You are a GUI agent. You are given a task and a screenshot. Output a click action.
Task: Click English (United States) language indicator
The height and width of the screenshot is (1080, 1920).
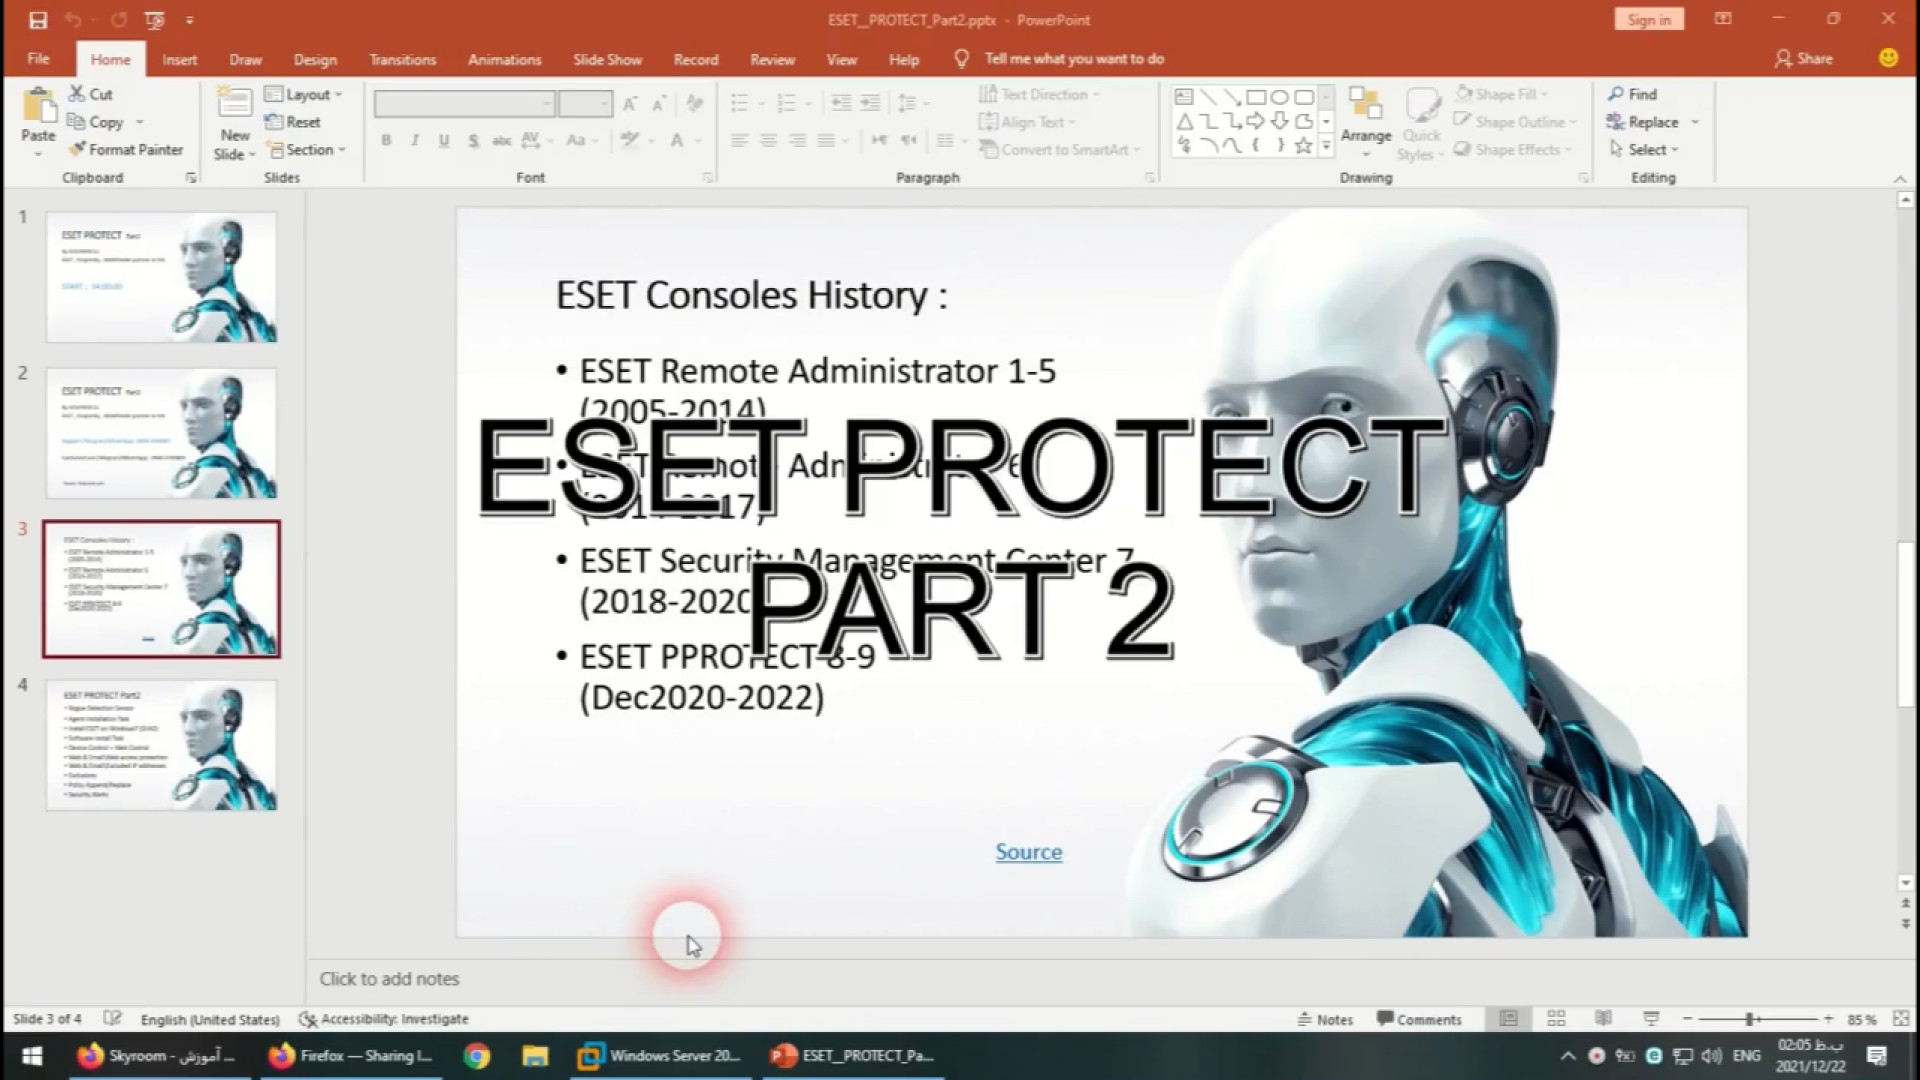210,1019
